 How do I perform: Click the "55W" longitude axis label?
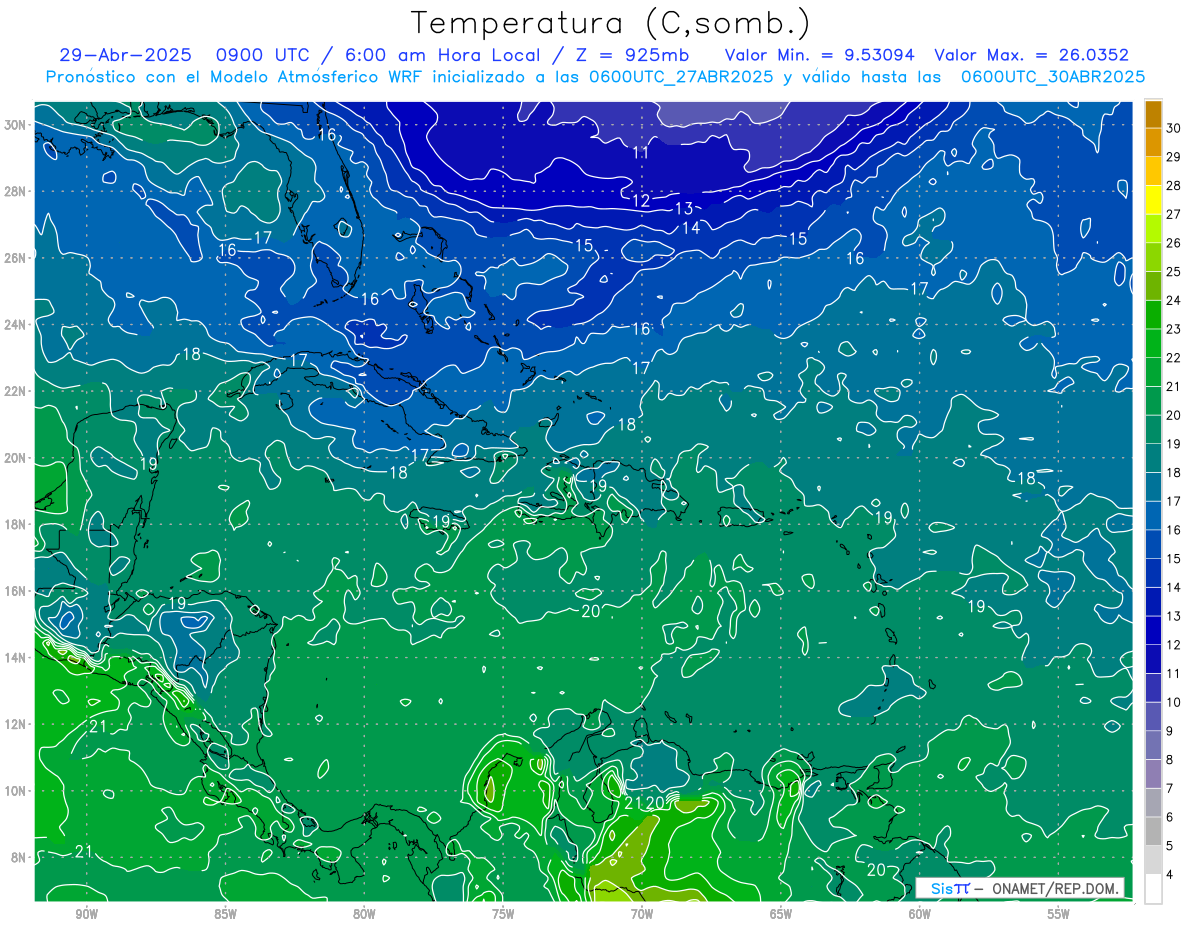[x=1058, y=914]
